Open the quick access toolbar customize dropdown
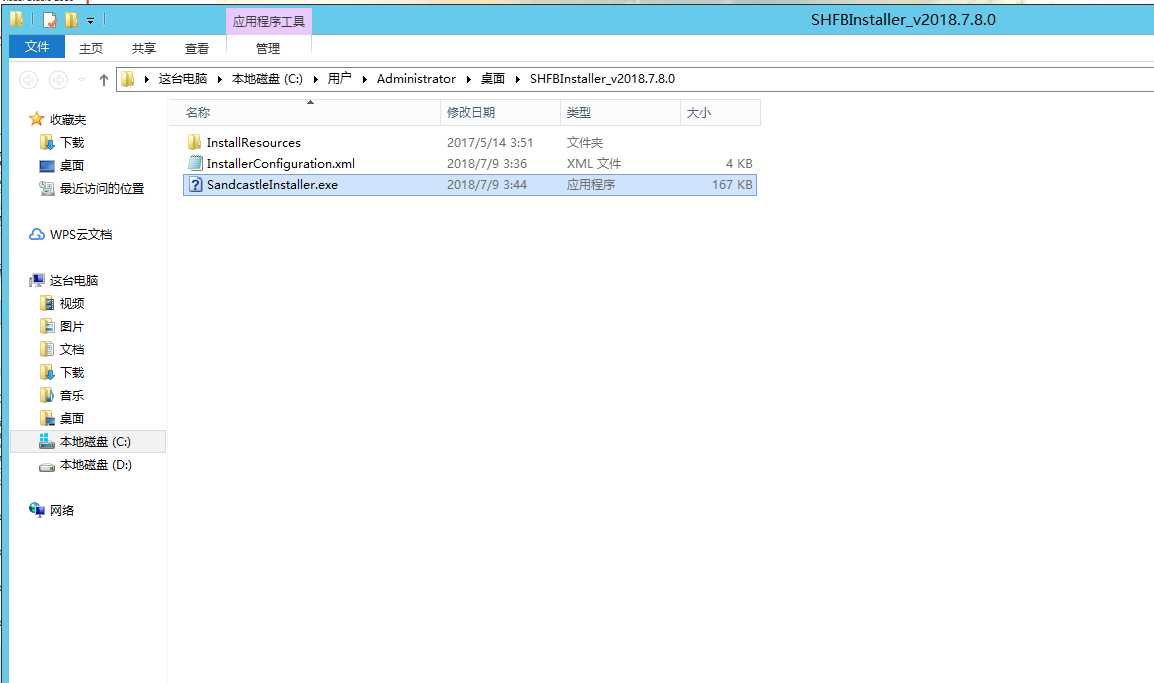 91,21
